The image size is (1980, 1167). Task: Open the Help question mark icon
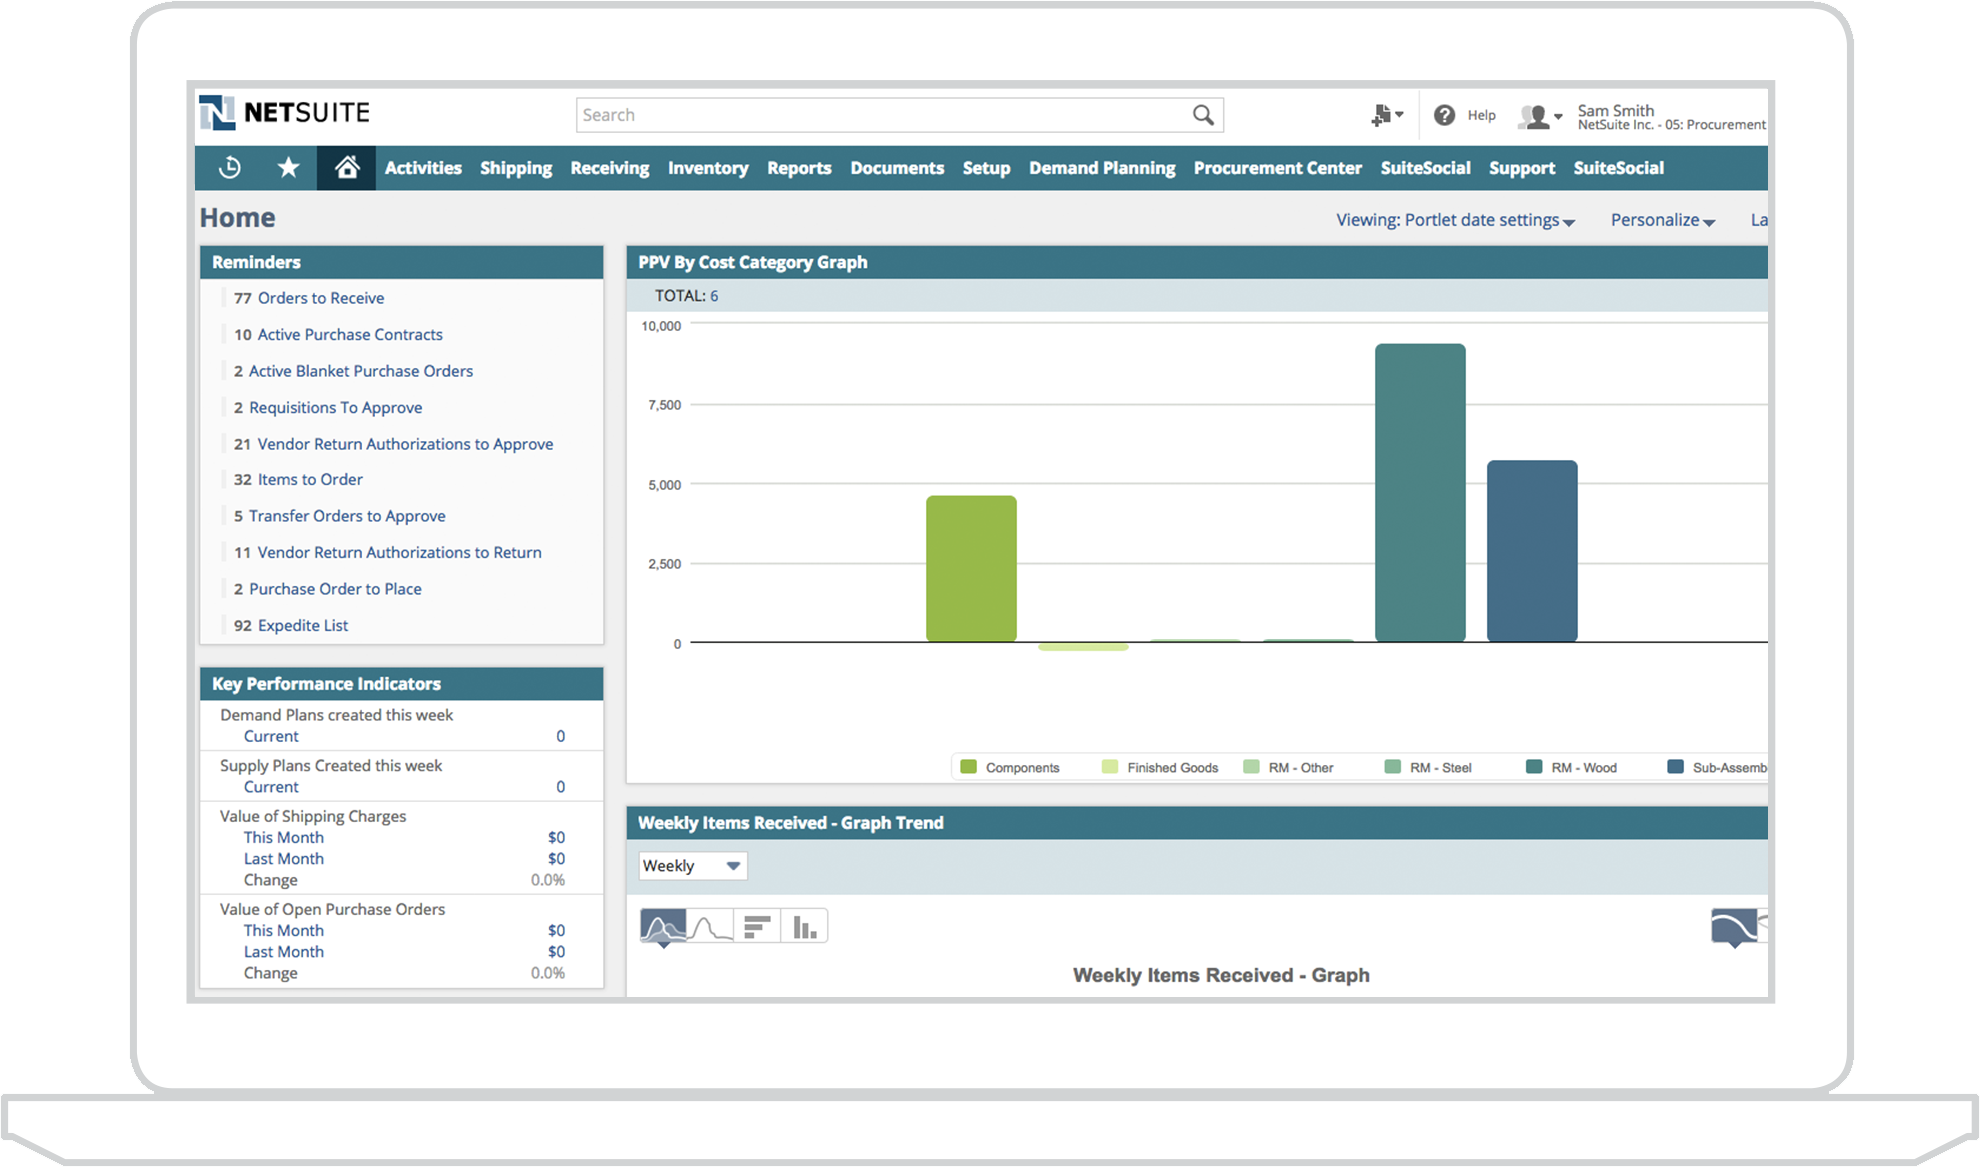[1444, 115]
